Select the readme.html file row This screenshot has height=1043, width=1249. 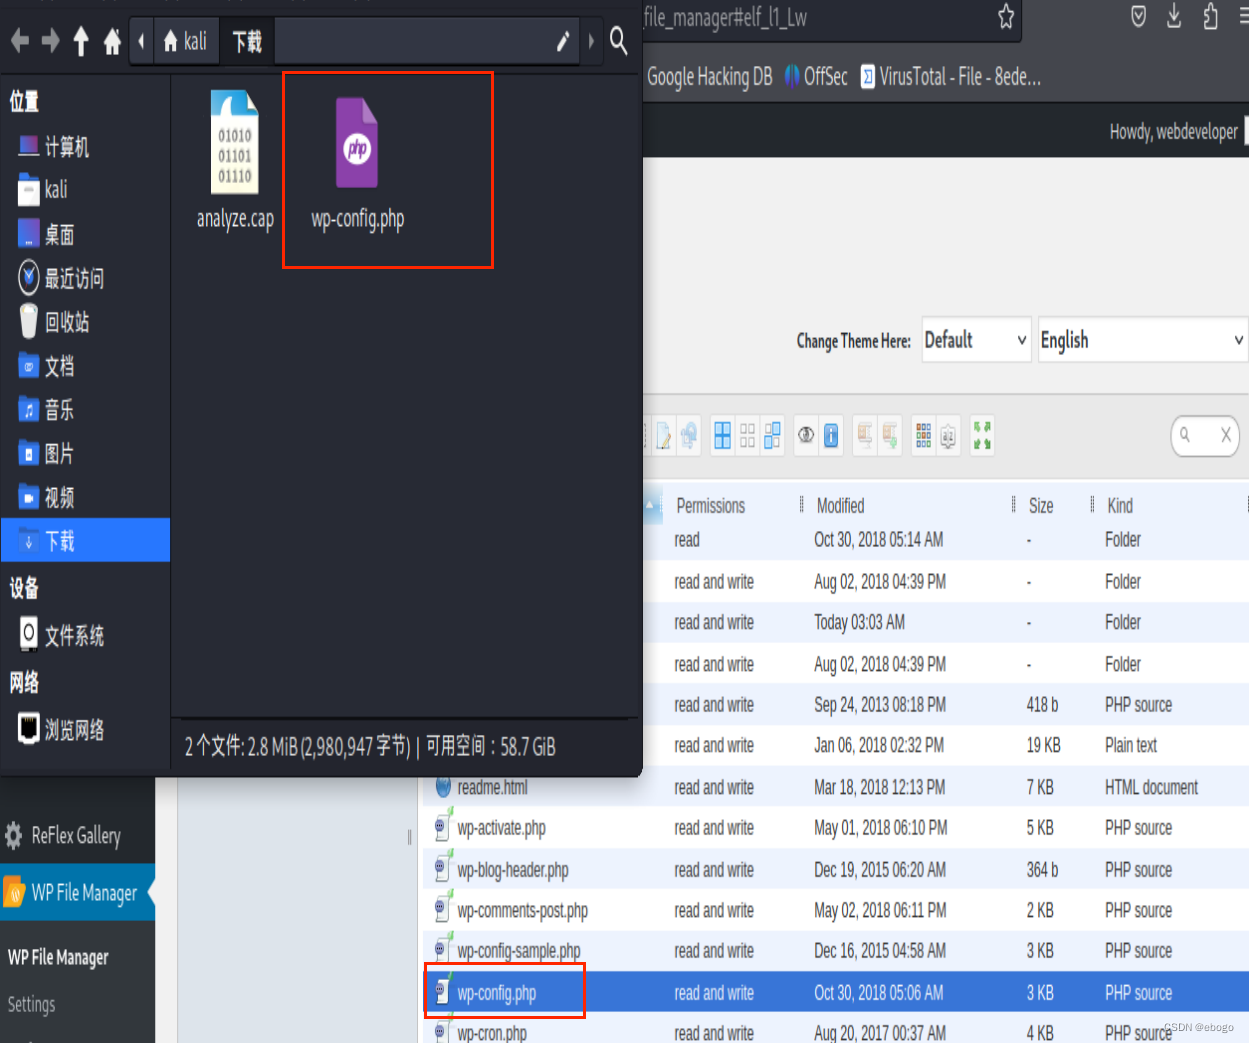(836, 787)
